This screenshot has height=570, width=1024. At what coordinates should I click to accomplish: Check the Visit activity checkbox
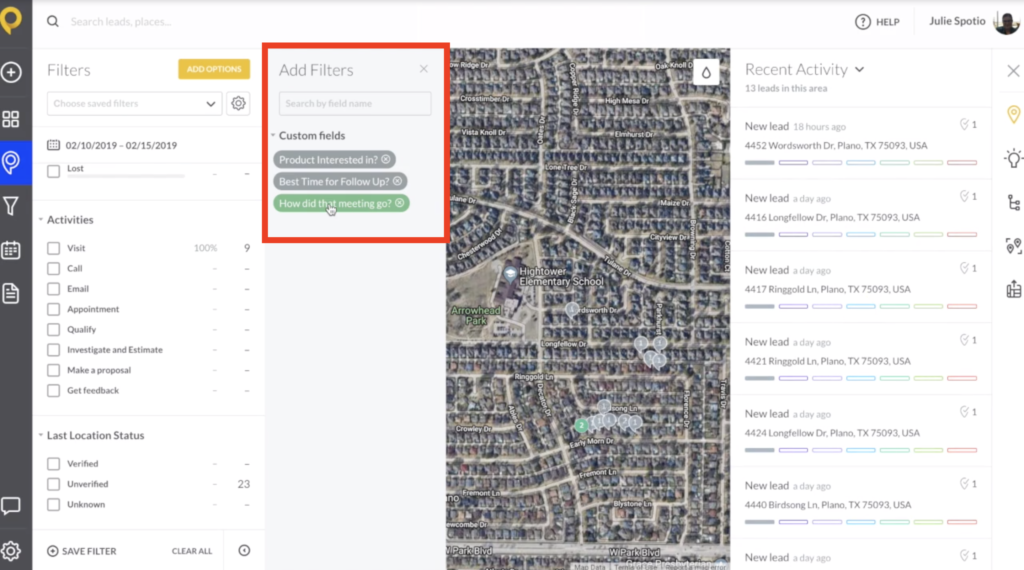point(54,248)
